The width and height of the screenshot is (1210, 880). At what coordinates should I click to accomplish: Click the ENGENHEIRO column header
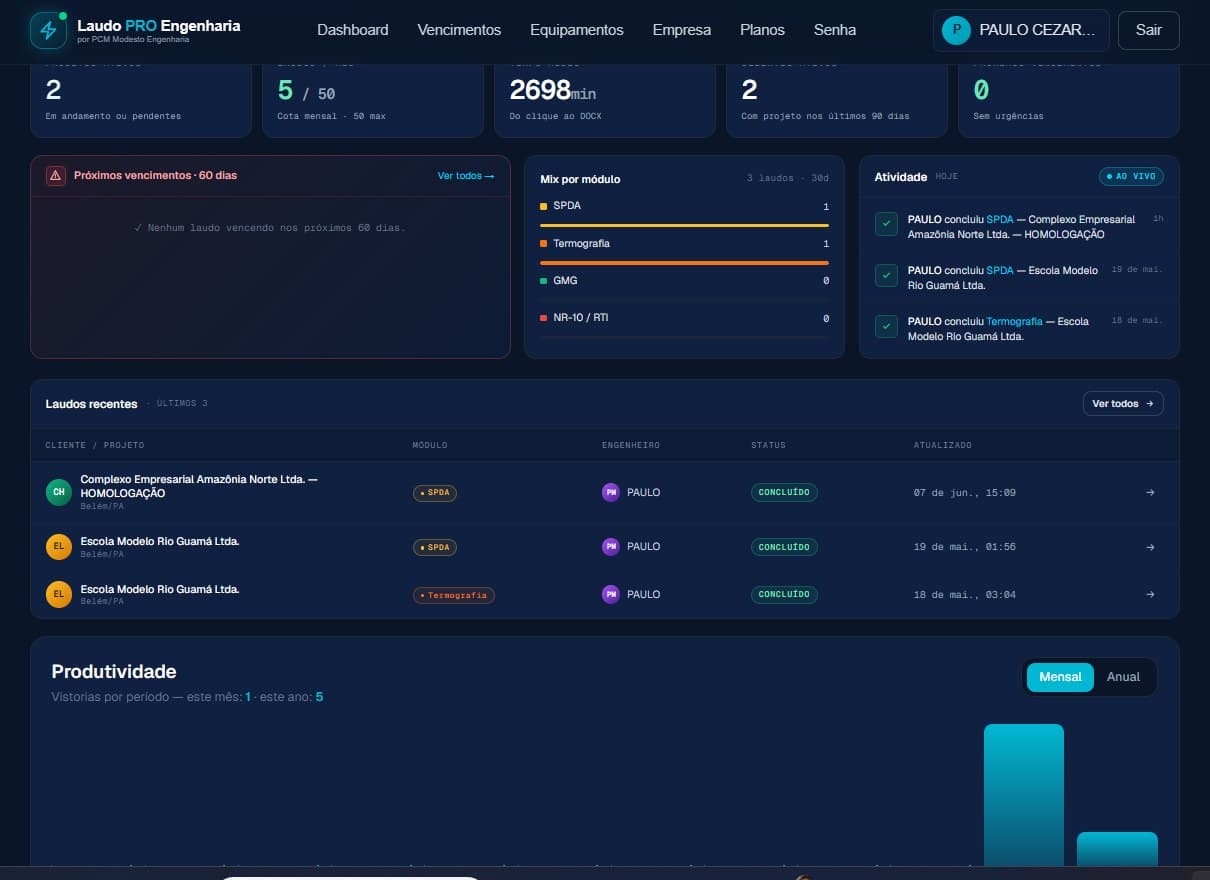point(630,445)
